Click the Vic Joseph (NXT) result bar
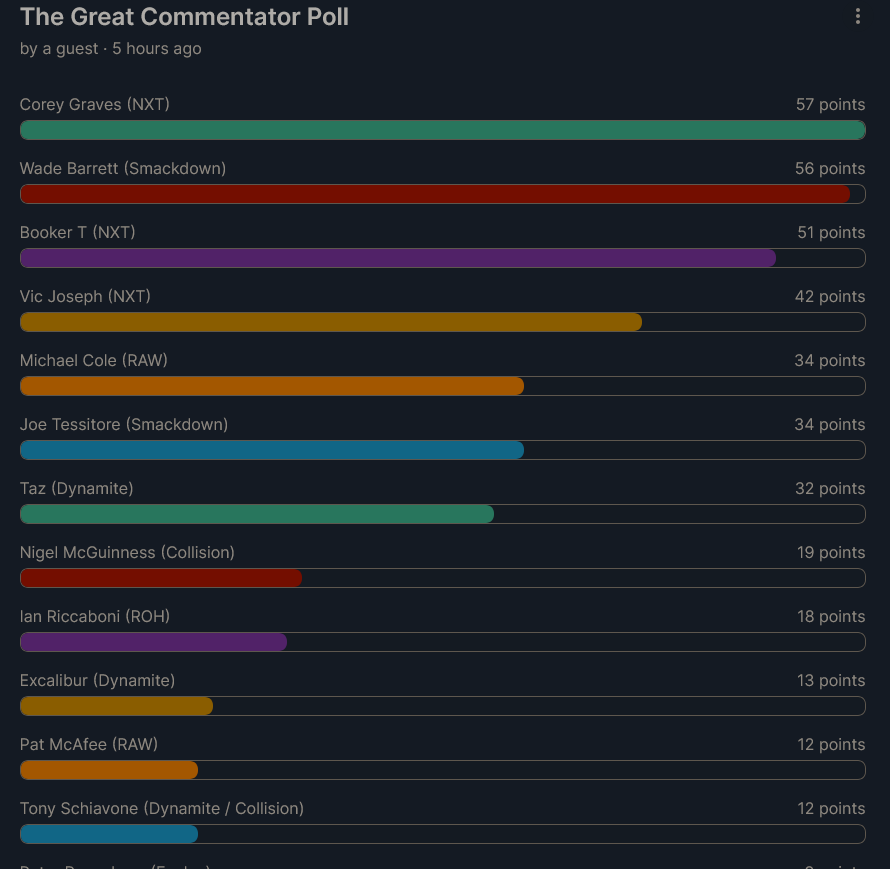This screenshot has width=890, height=869. tap(331, 322)
